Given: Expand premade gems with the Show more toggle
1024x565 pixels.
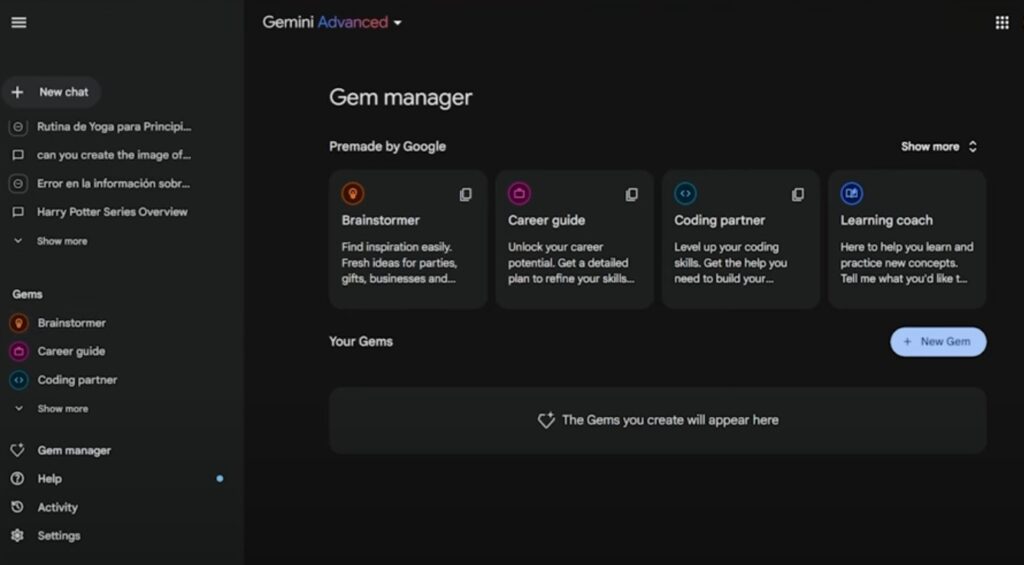Looking at the screenshot, I should [938, 146].
